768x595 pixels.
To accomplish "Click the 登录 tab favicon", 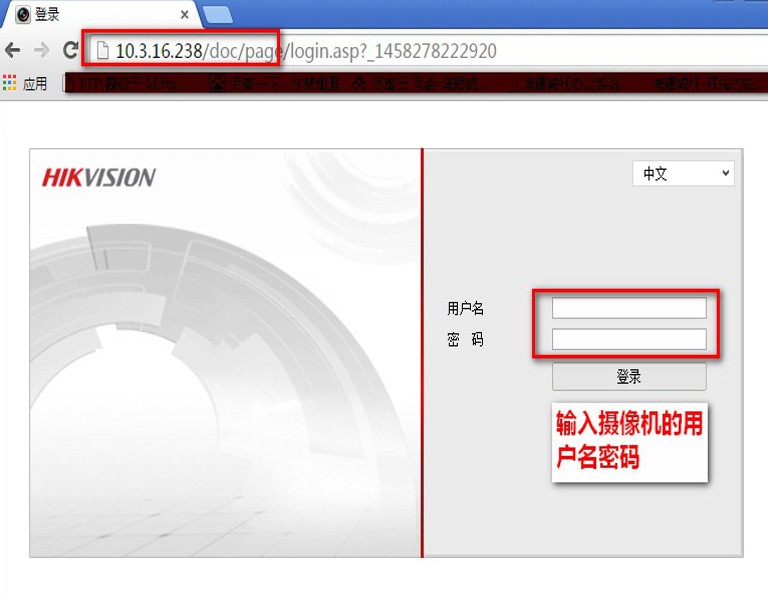I will tap(23, 15).
